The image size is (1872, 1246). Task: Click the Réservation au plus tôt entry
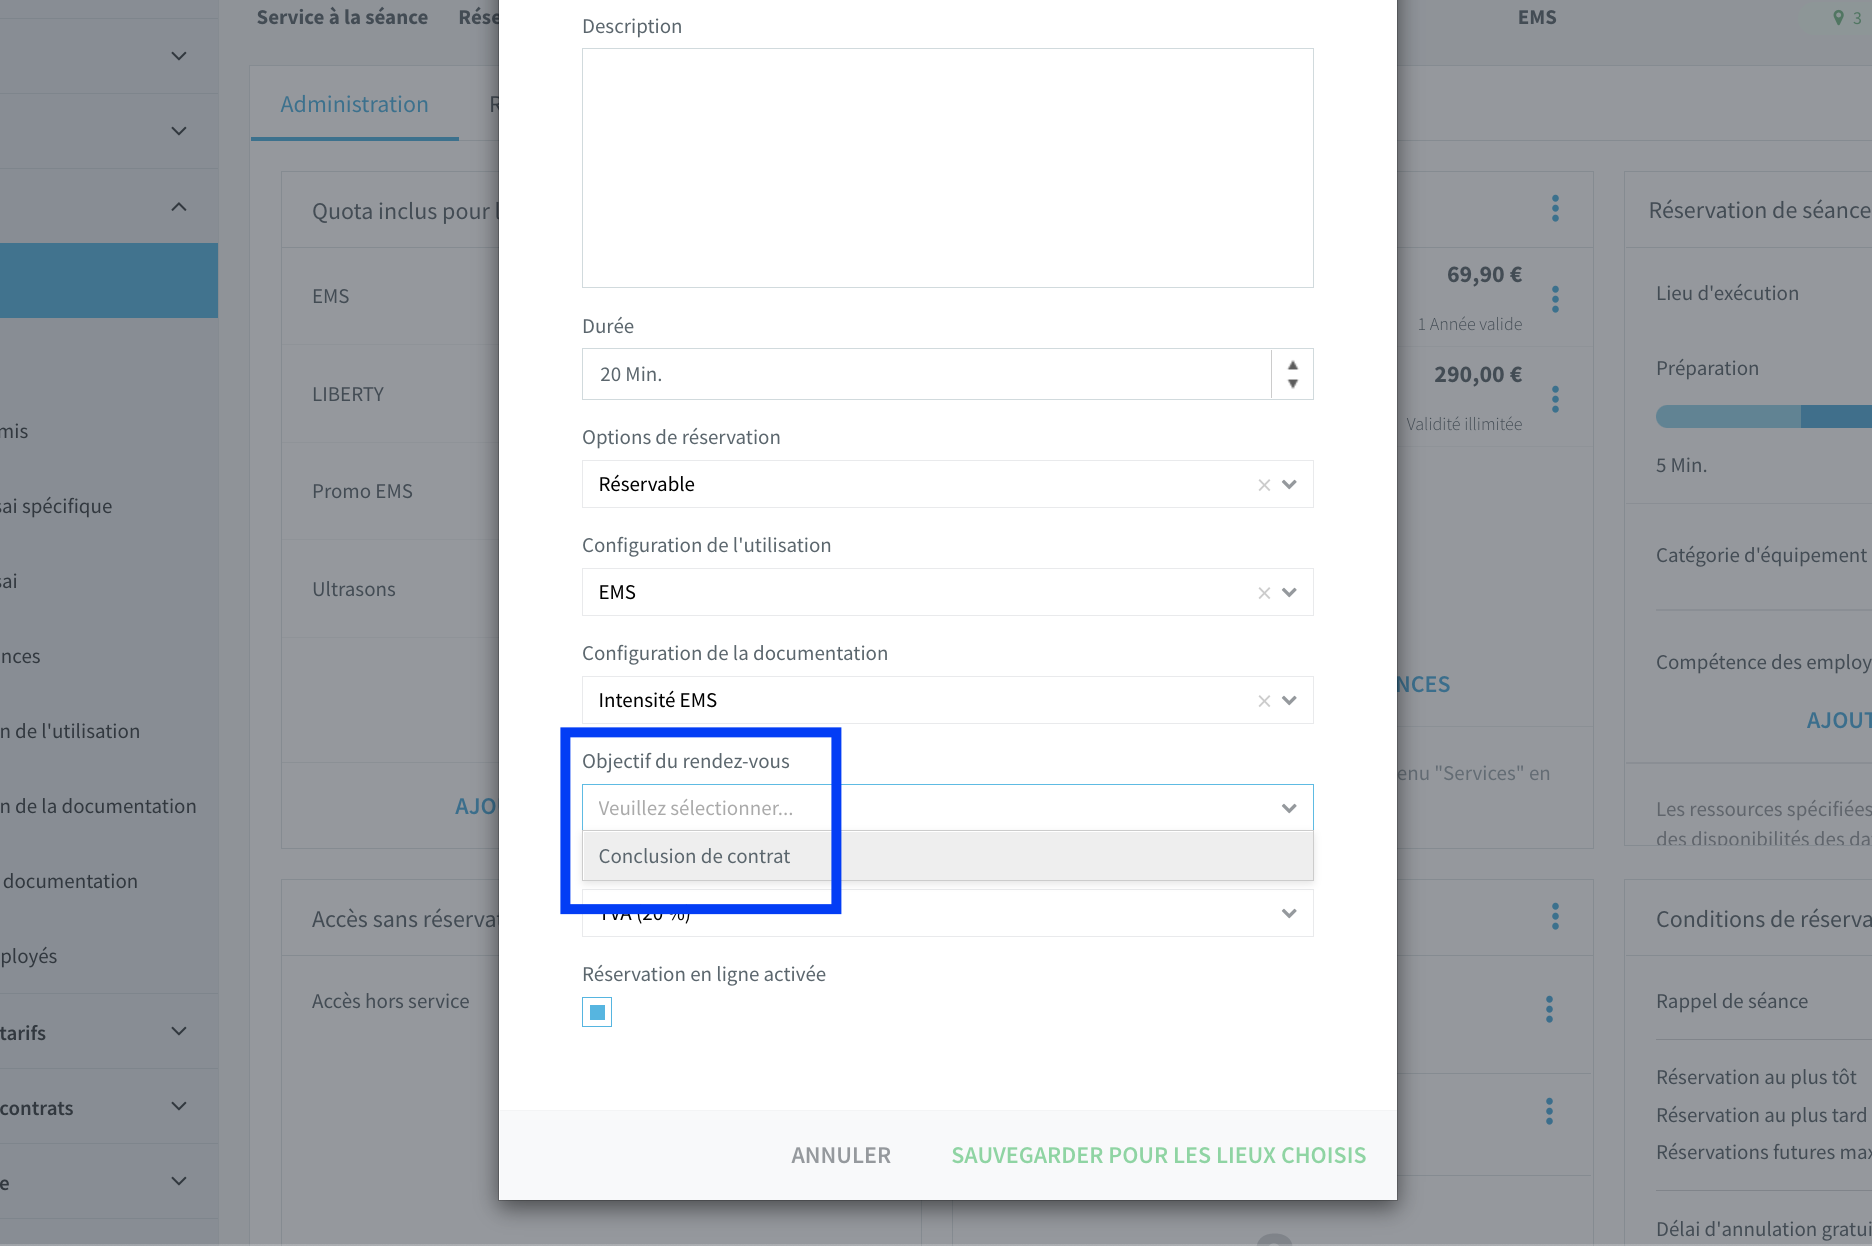tap(1756, 1077)
